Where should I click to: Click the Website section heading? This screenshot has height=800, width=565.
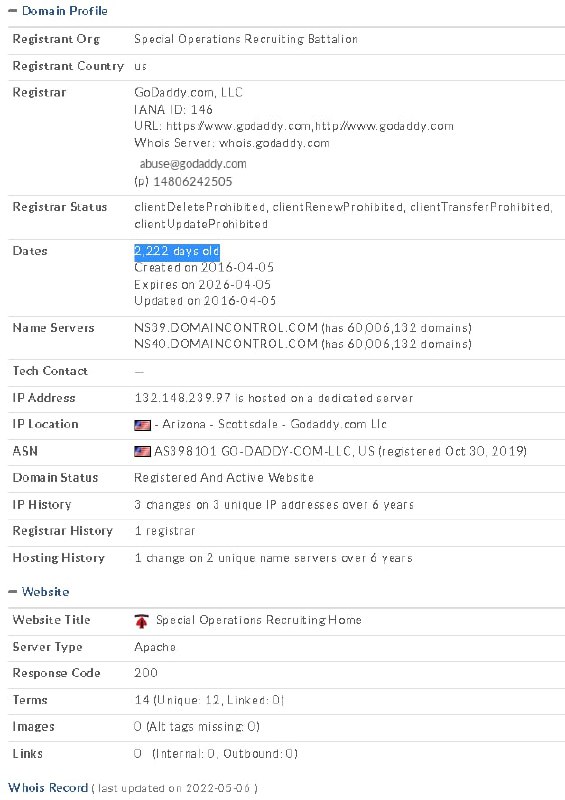click(45, 592)
